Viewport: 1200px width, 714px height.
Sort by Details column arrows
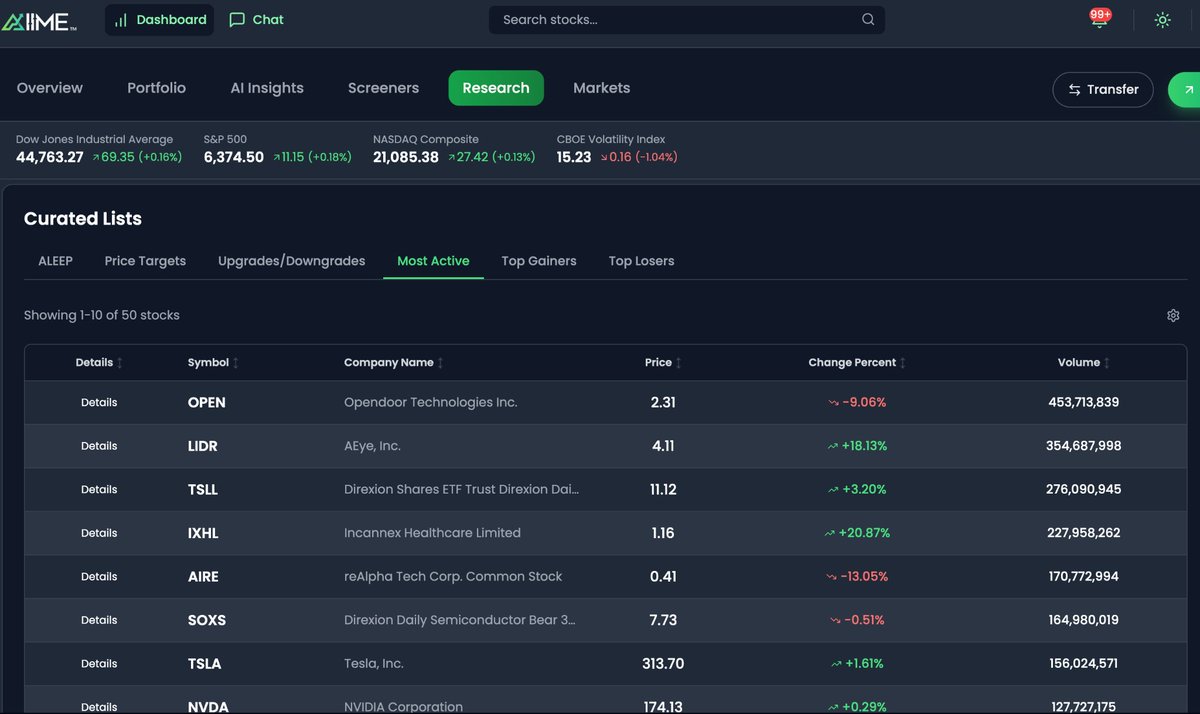(120, 363)
